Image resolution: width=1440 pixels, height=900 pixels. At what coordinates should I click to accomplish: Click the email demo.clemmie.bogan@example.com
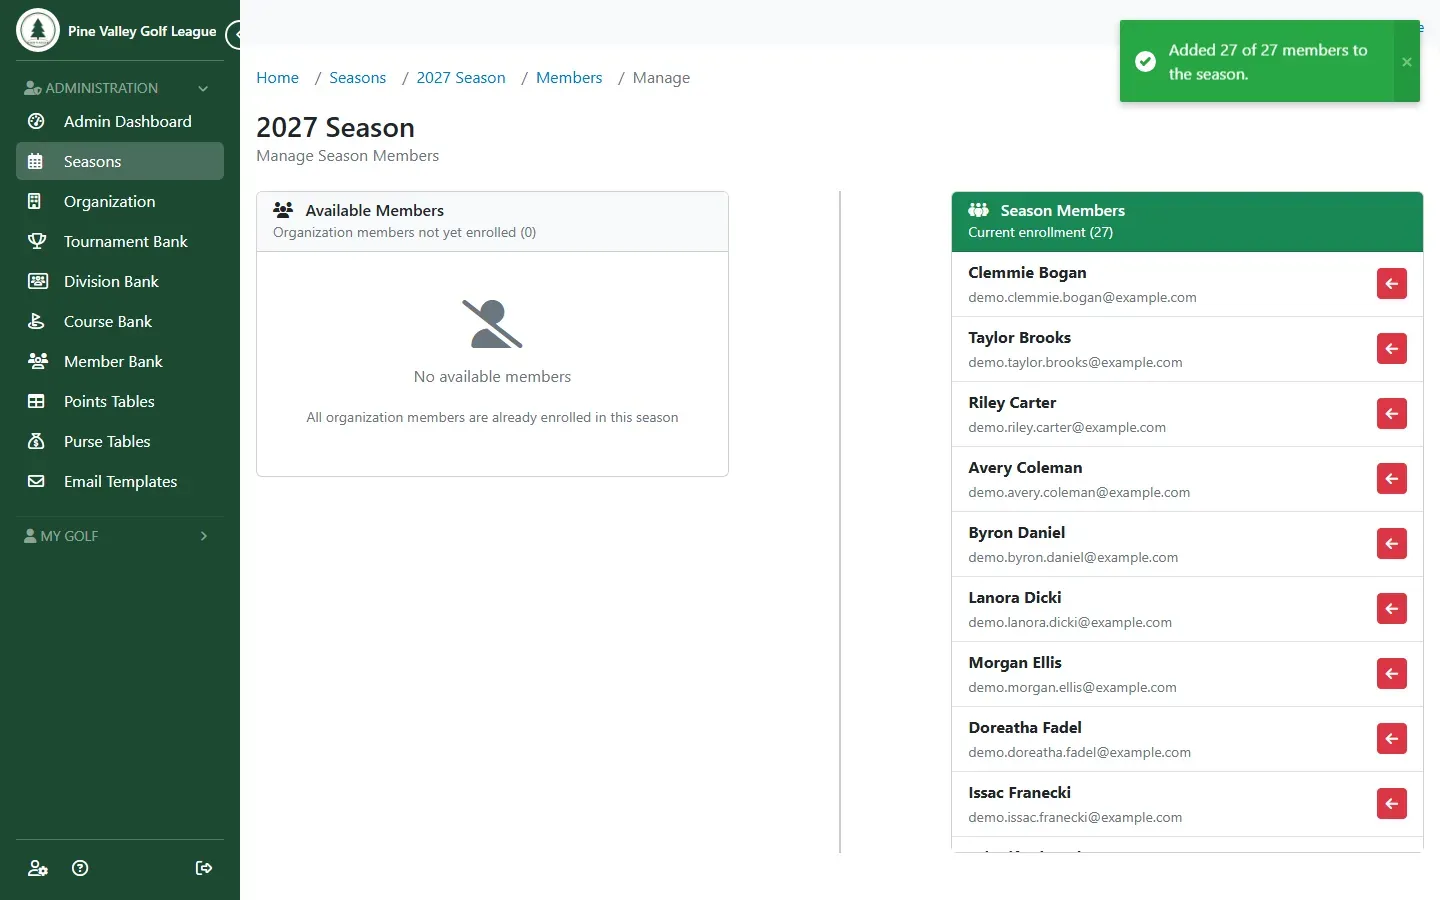pyautogui.click(x=1082, y=297)
